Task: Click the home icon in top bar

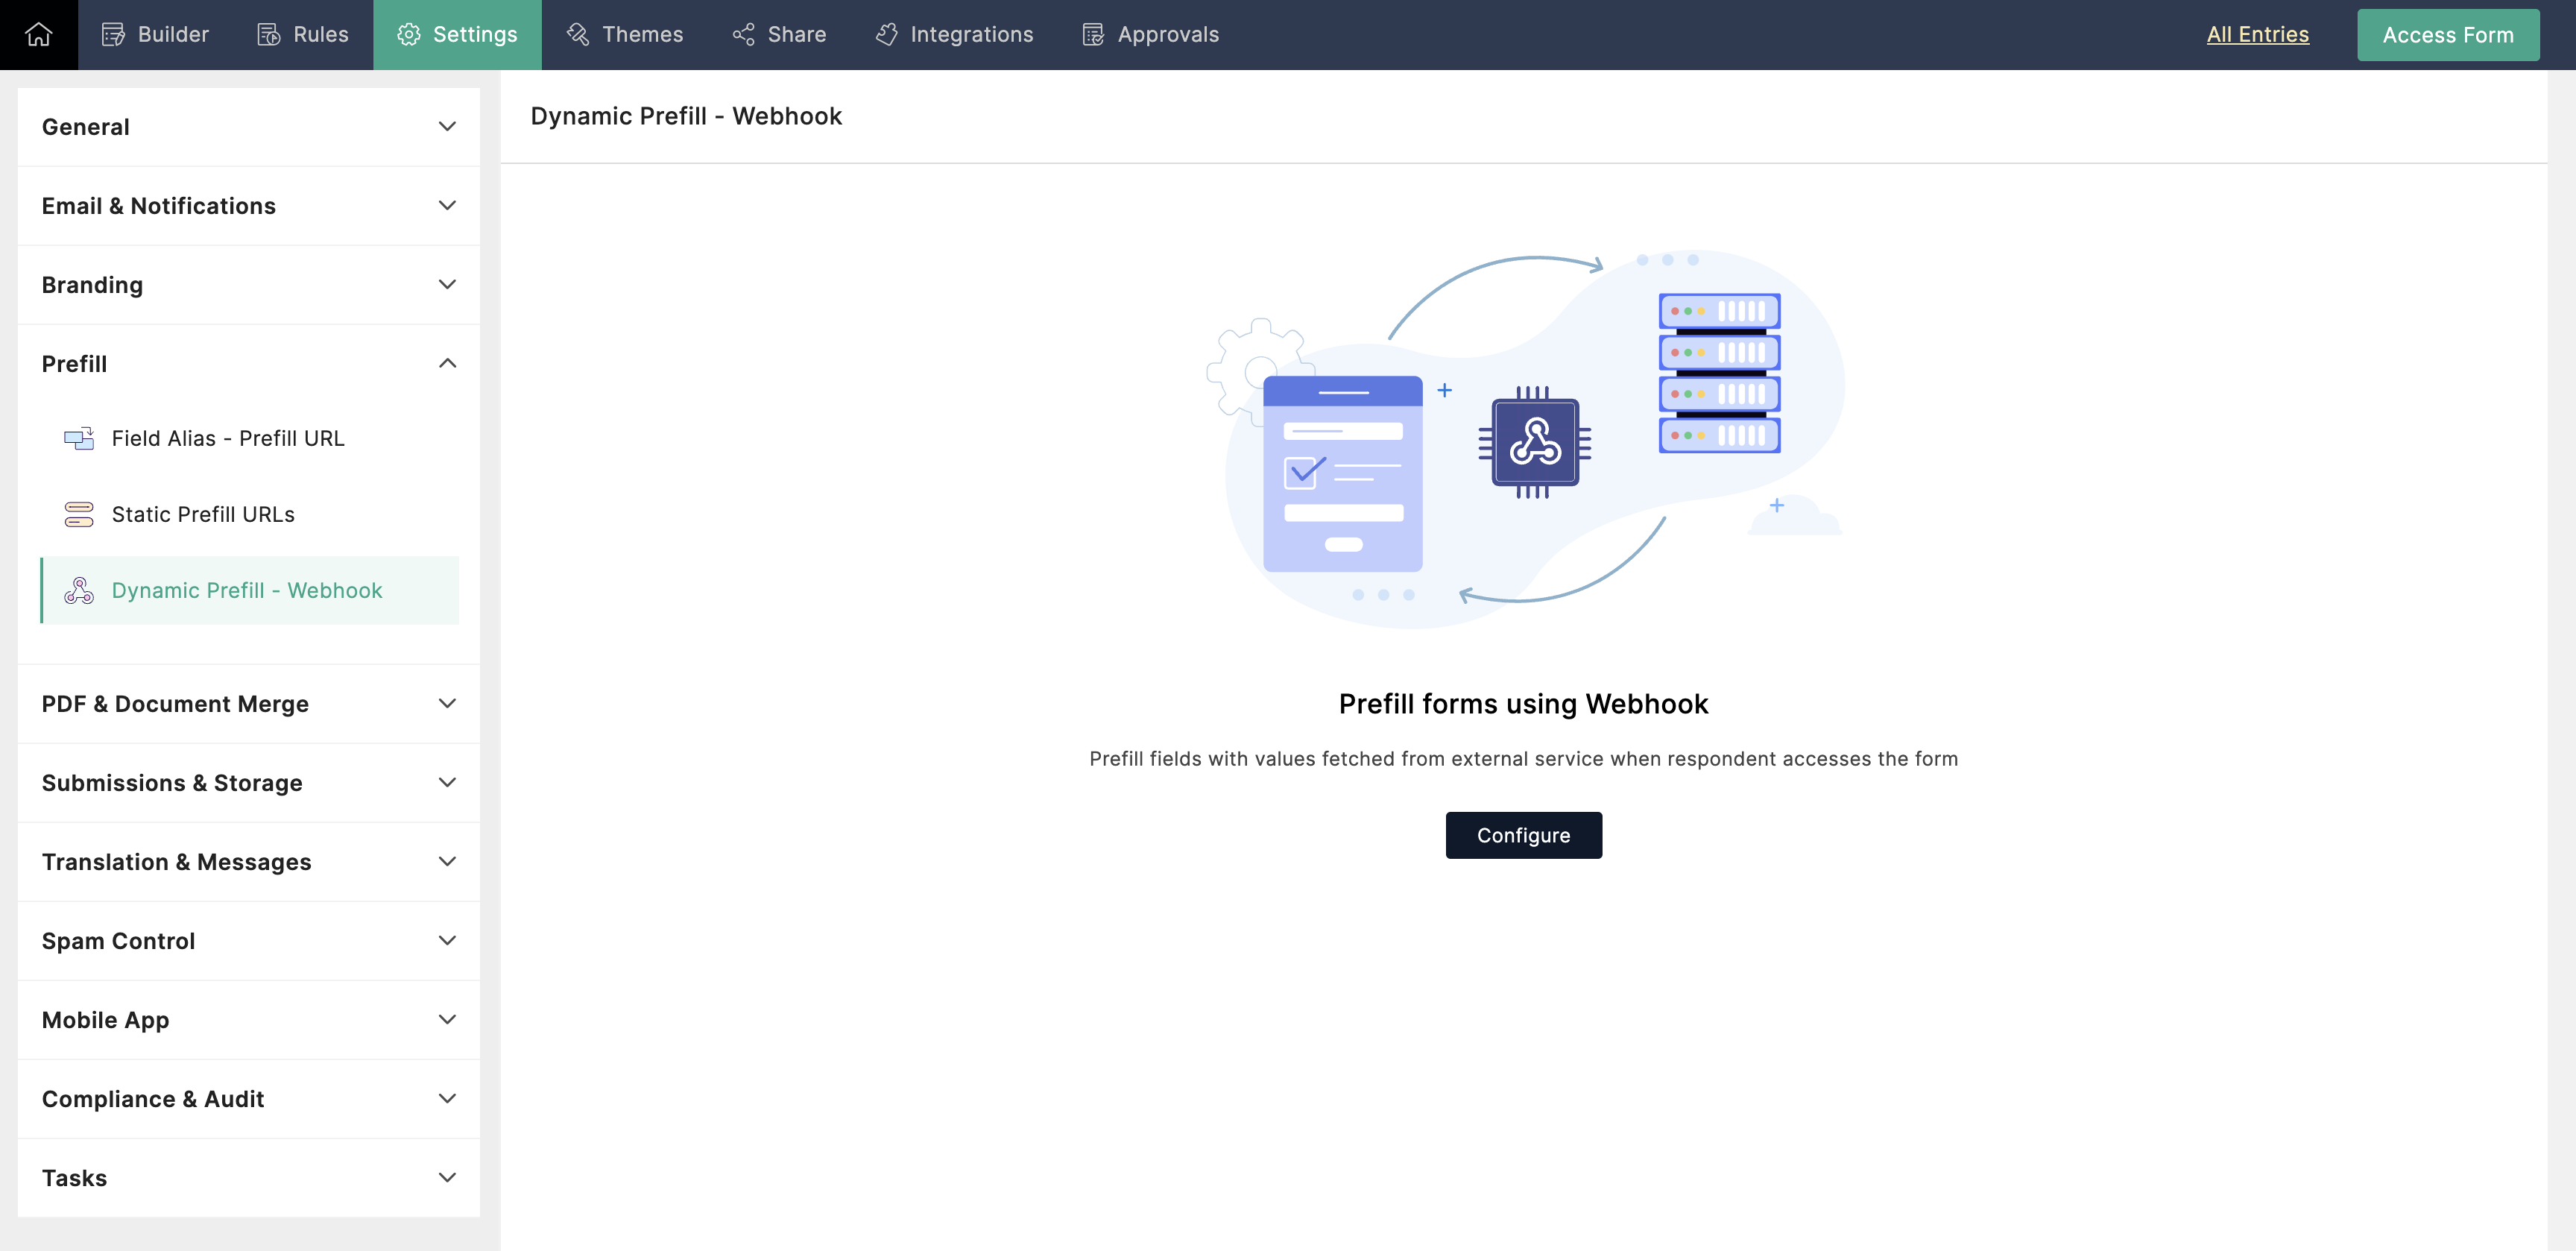Action: [x=38, y=34]
